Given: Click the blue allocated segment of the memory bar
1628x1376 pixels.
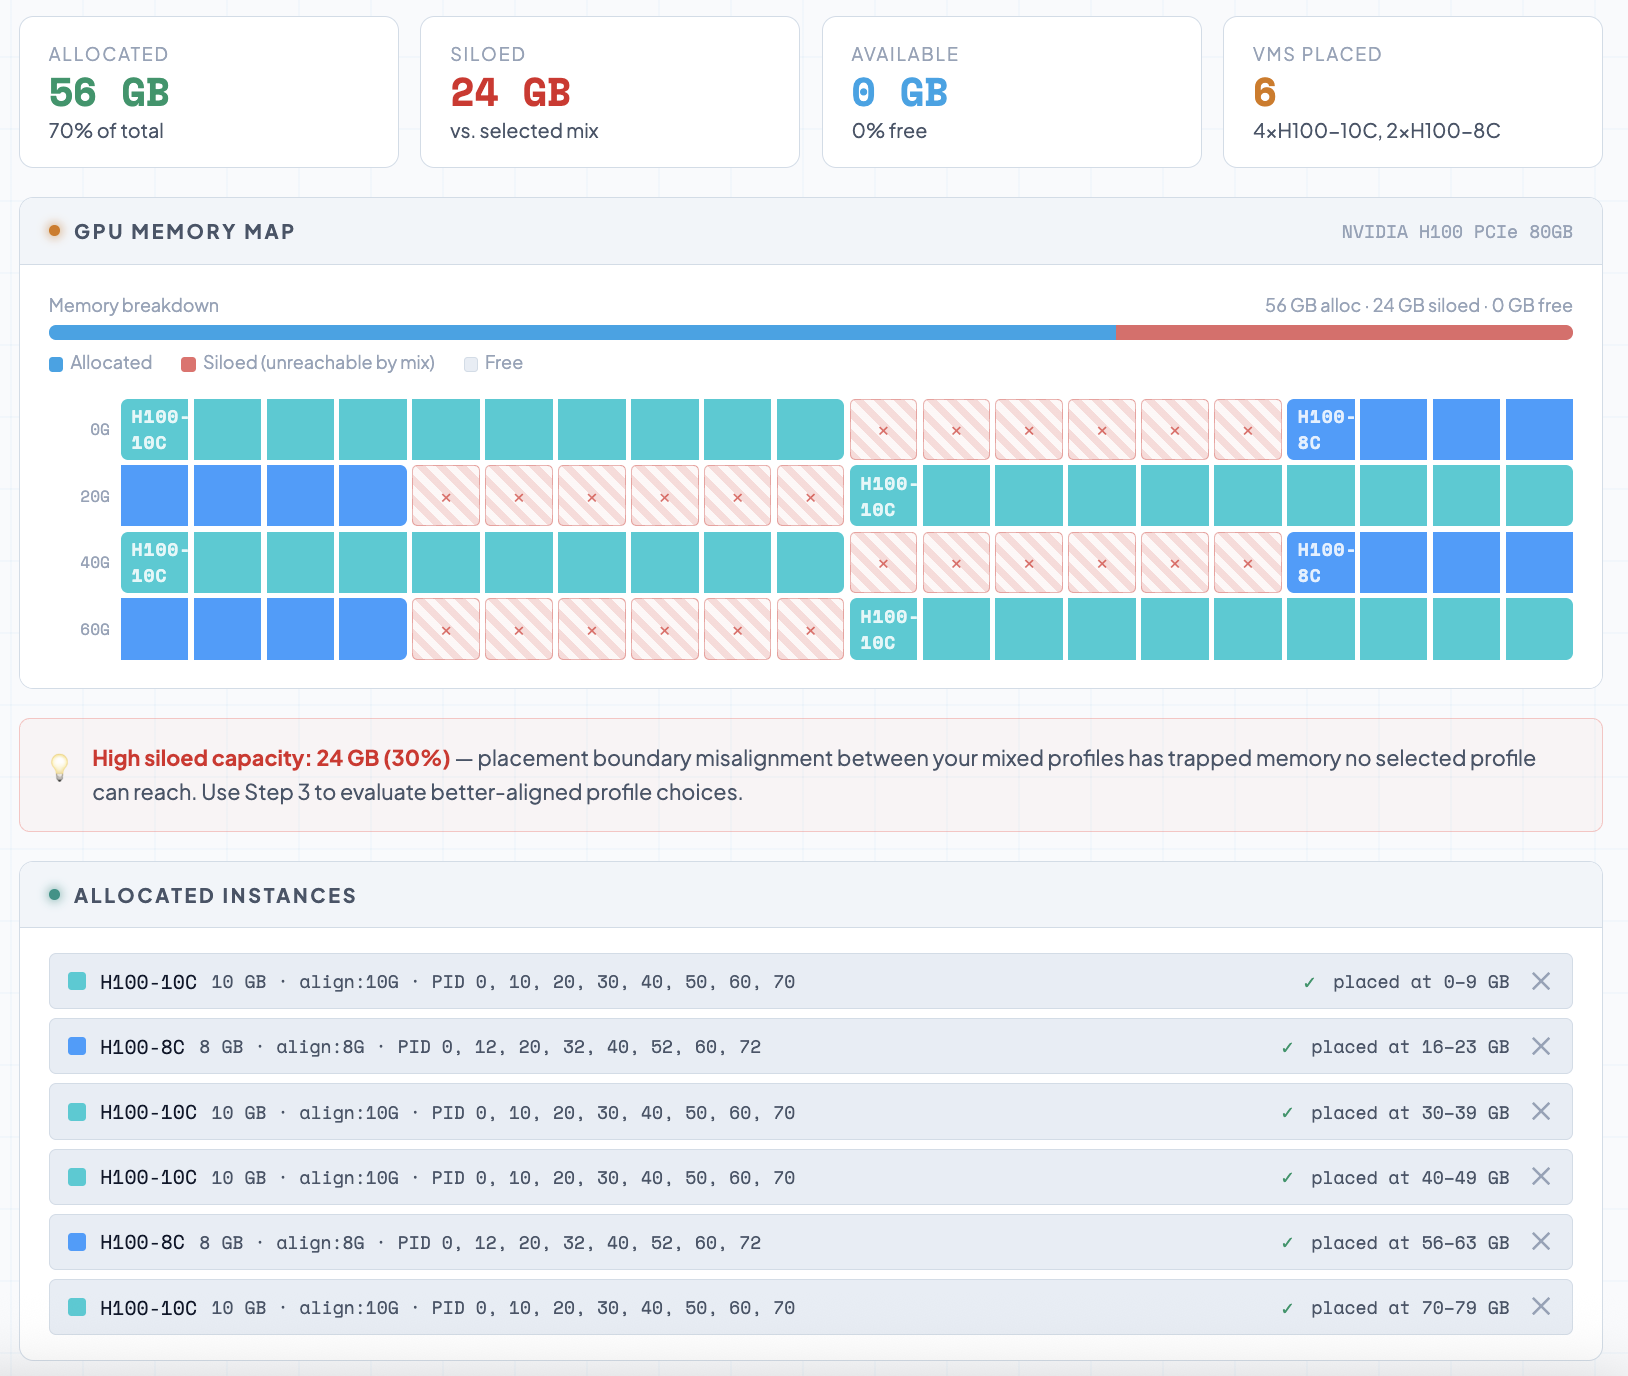Looking at the screenshot, I should tap(582, 333).
